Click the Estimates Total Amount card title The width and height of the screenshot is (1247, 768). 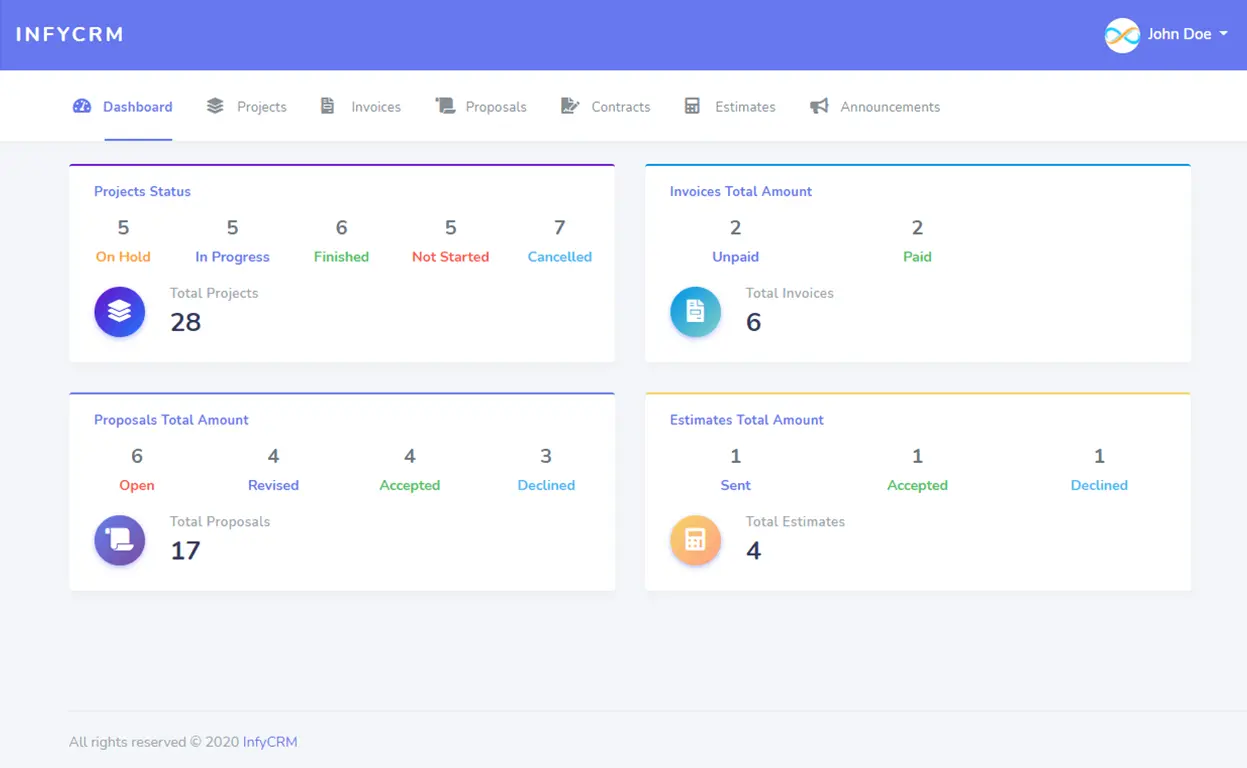(x=747, y=420)
